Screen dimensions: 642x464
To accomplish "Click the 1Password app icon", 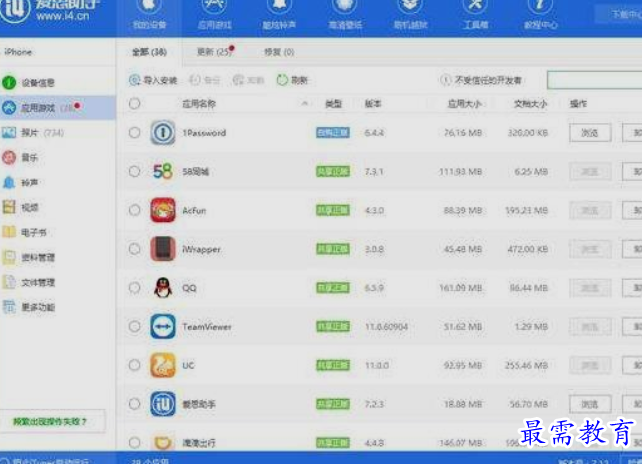I will pos(163,133).
